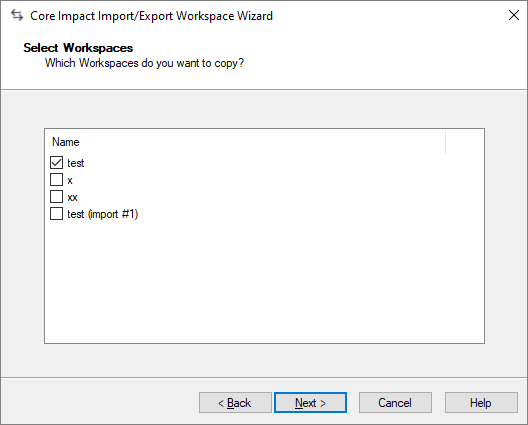Tick the 'test (import #1)' checkbox
The image size is (528, 425).
click(x=56, y=214)
